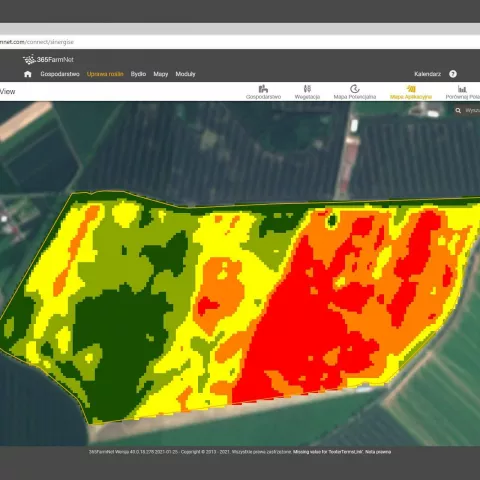
Task: Open Mapa Potencjalna view
Action: point(355,92)
